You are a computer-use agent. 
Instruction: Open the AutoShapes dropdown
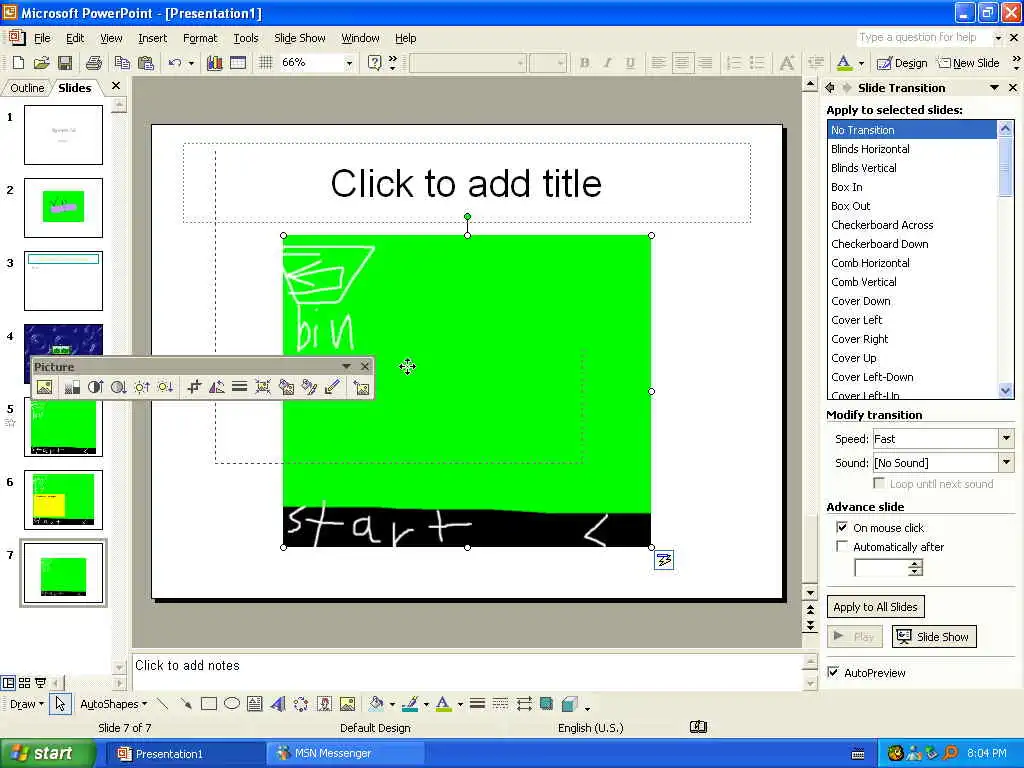(x=114, y=704)
